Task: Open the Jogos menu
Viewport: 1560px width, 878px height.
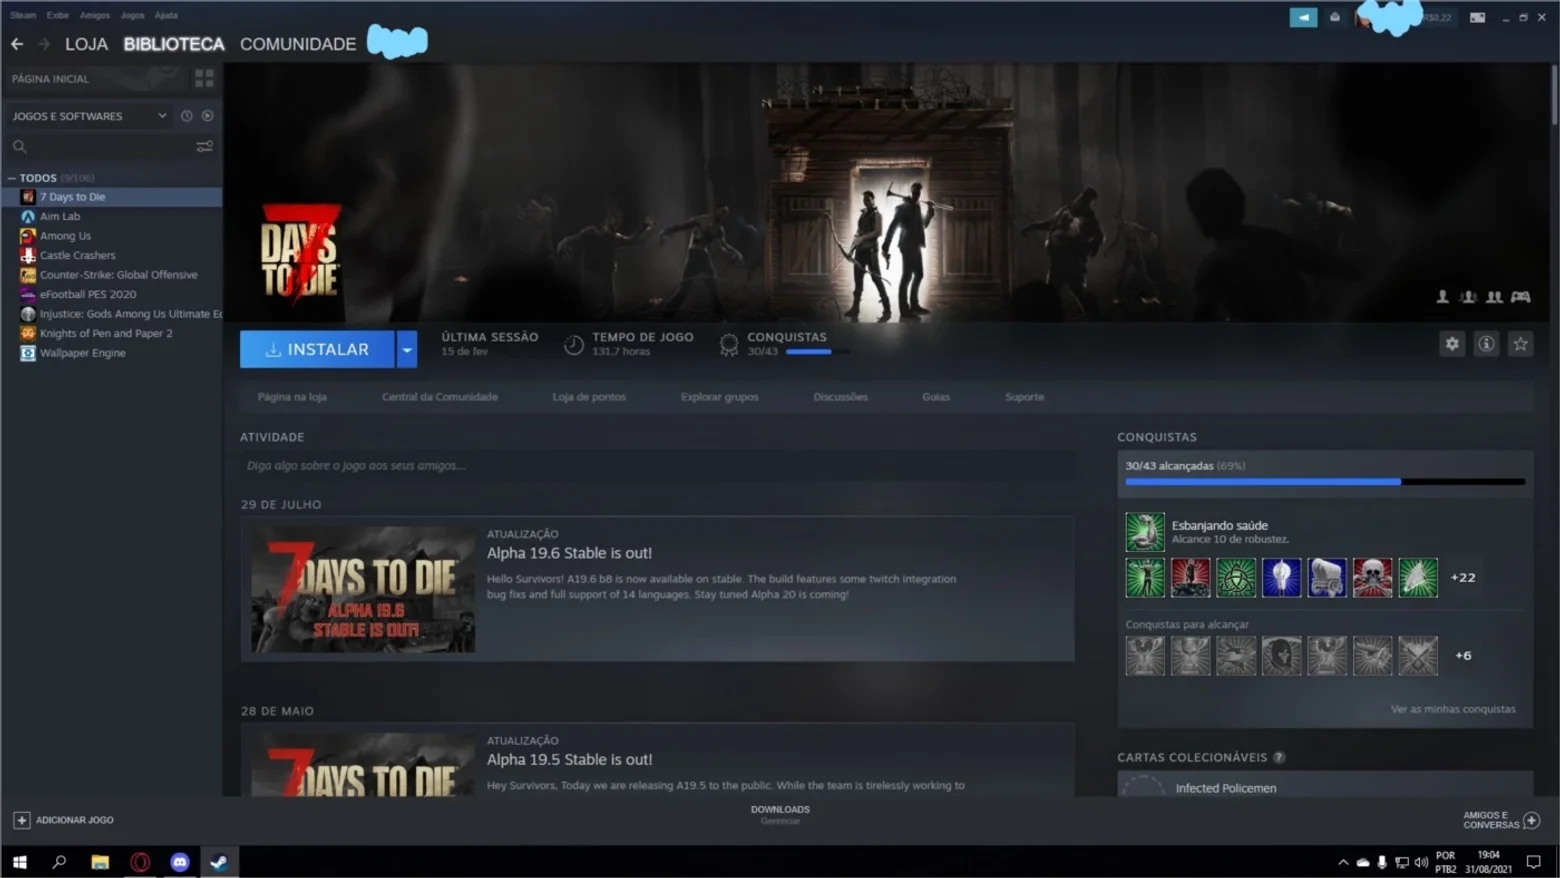Action: (x=132, y=15)
